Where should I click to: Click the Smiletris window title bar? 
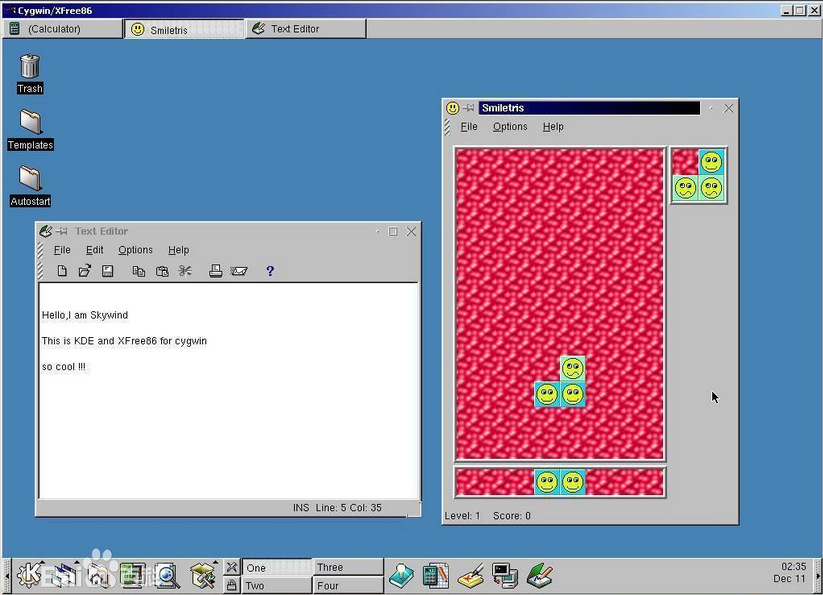pos(589,108)
